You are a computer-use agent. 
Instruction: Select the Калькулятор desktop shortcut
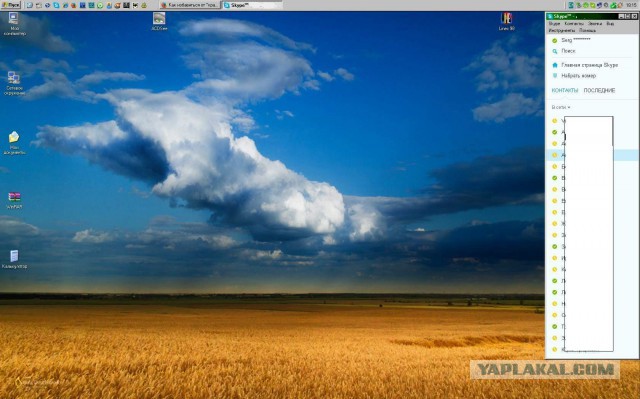tap(14, 259)
